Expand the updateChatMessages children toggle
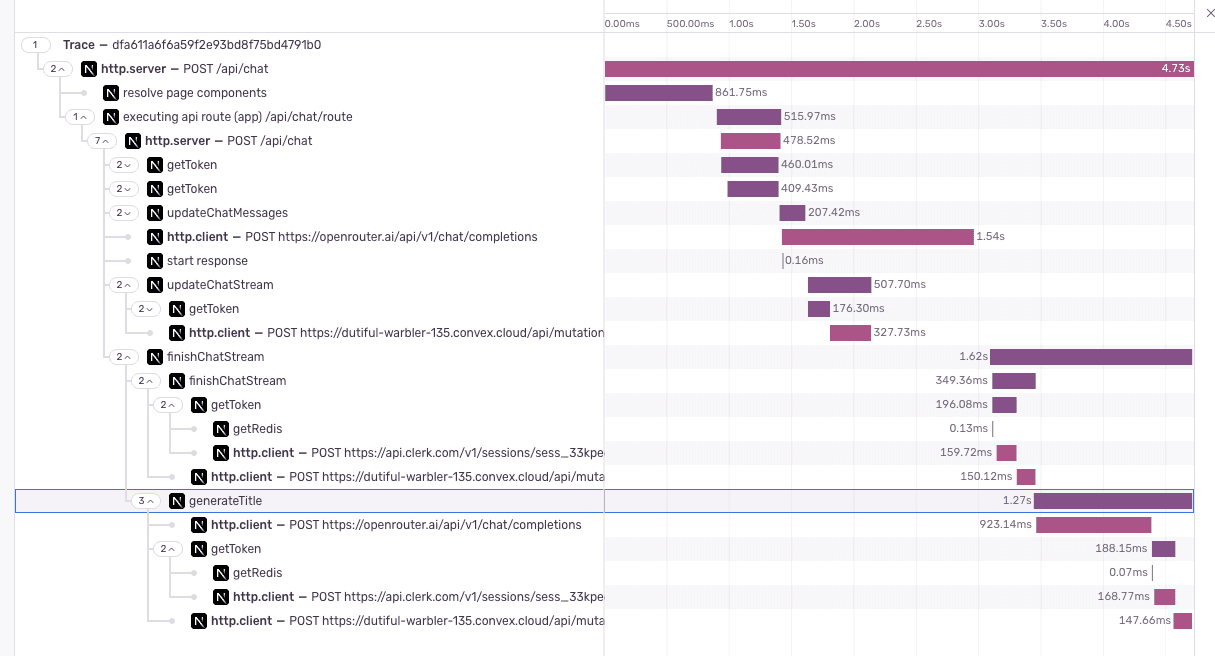The image size is (1215, 656). 124,213
